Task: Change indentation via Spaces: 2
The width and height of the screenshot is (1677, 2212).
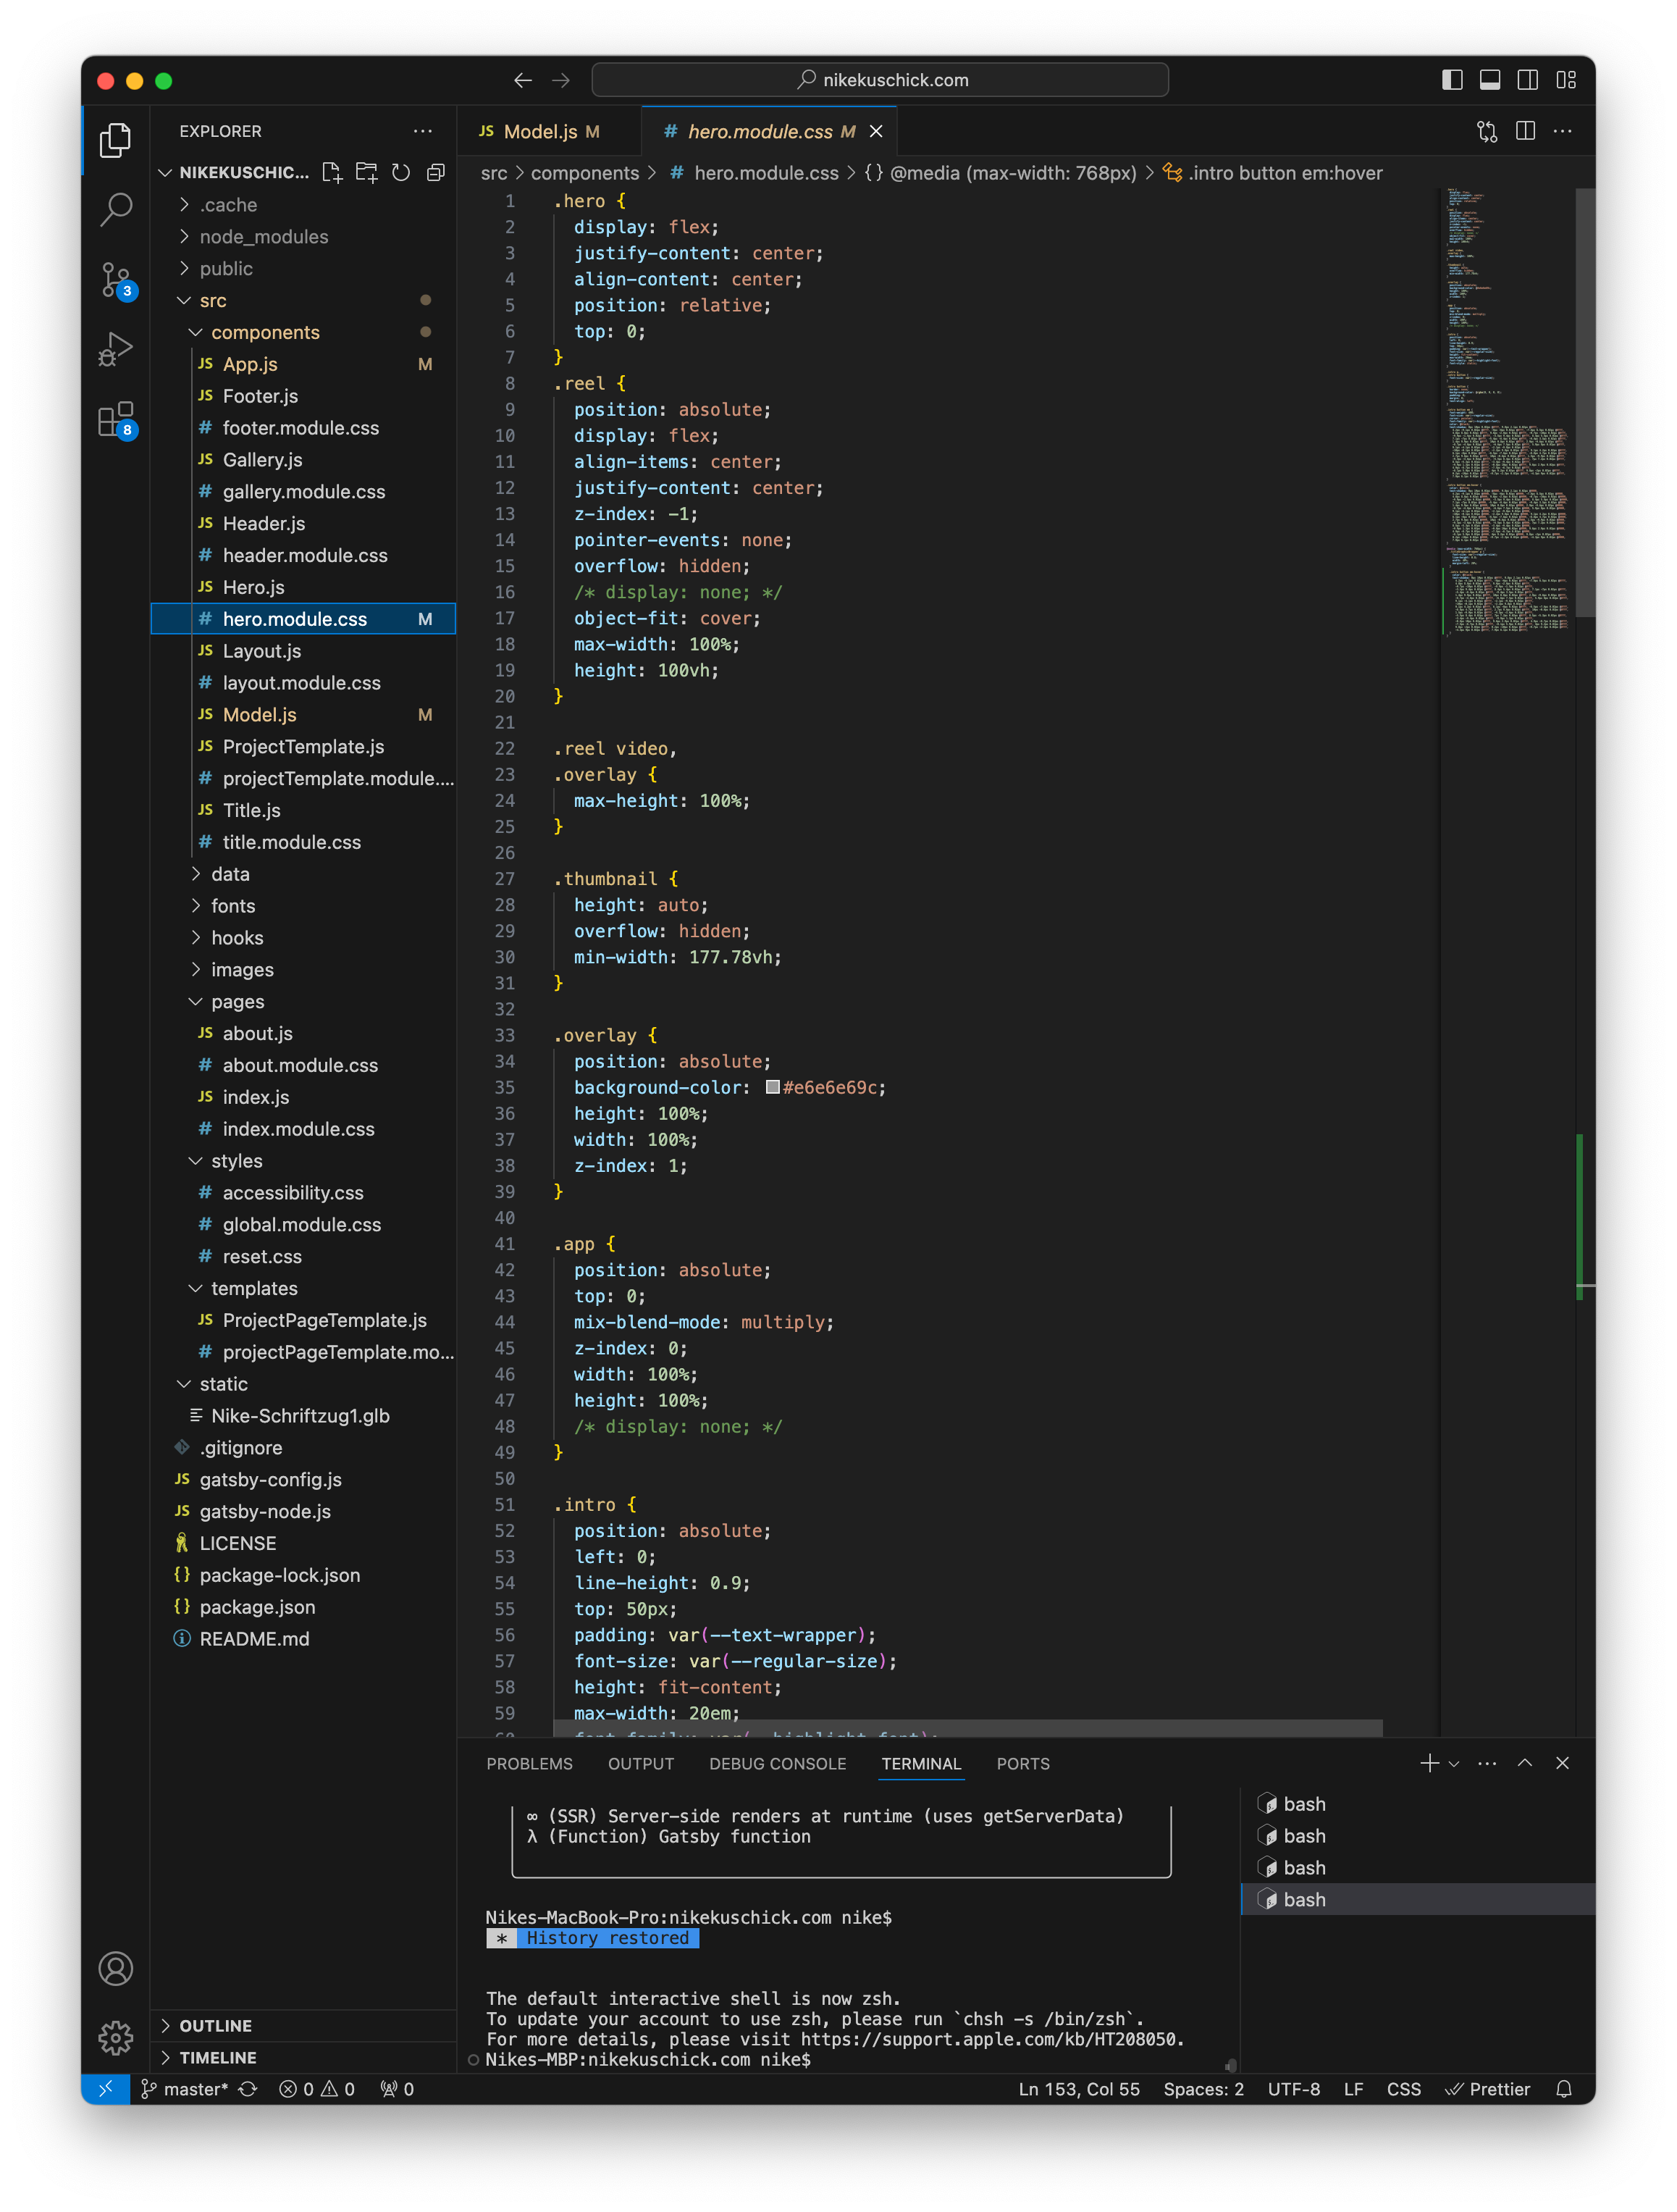Action: coord(1203,2088)
